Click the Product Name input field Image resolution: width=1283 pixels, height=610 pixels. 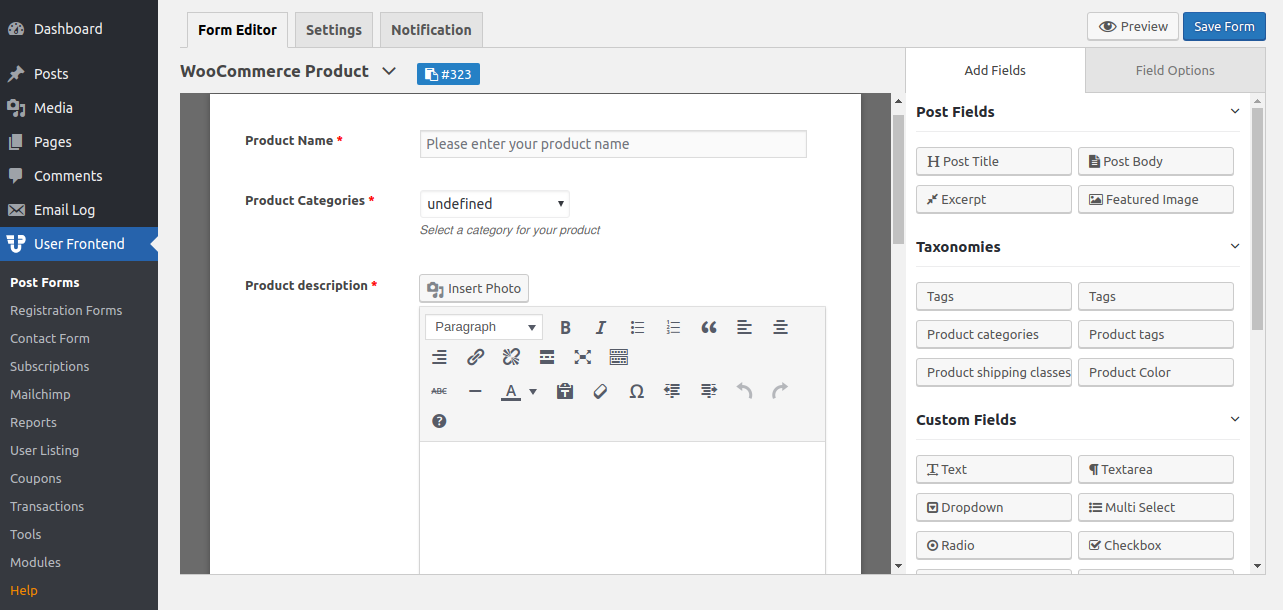coord(613,144)
